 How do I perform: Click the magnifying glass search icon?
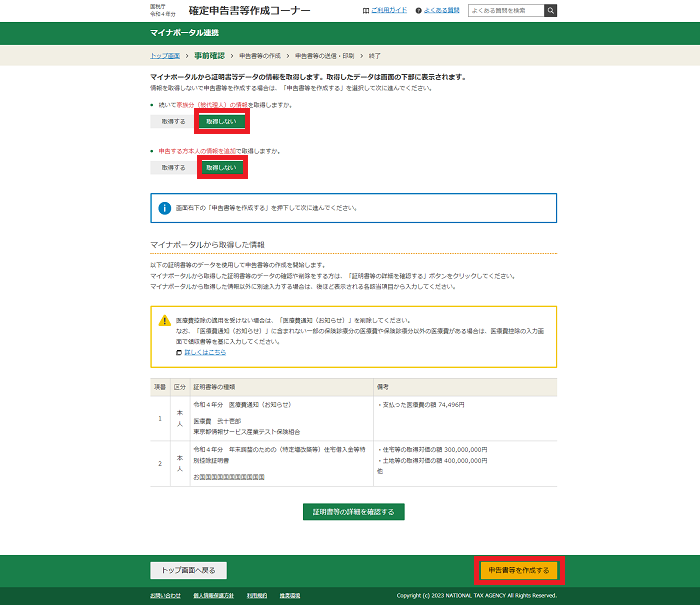(x=551, y=10)
